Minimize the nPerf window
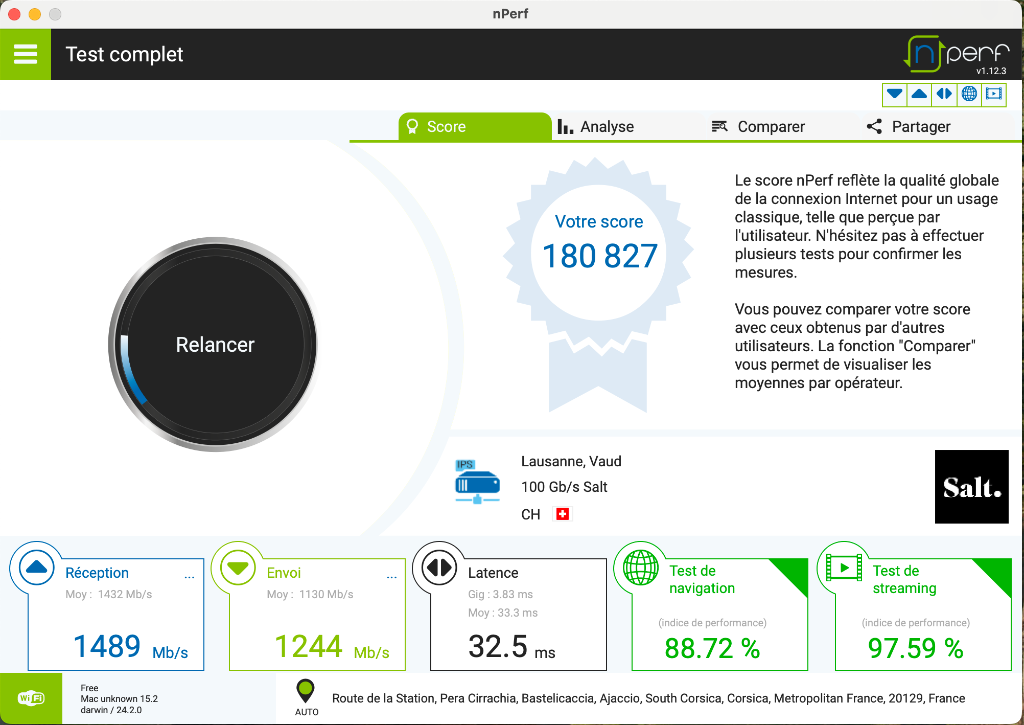The height and width of the screenshot is (725, 1024). click(35, 14)
